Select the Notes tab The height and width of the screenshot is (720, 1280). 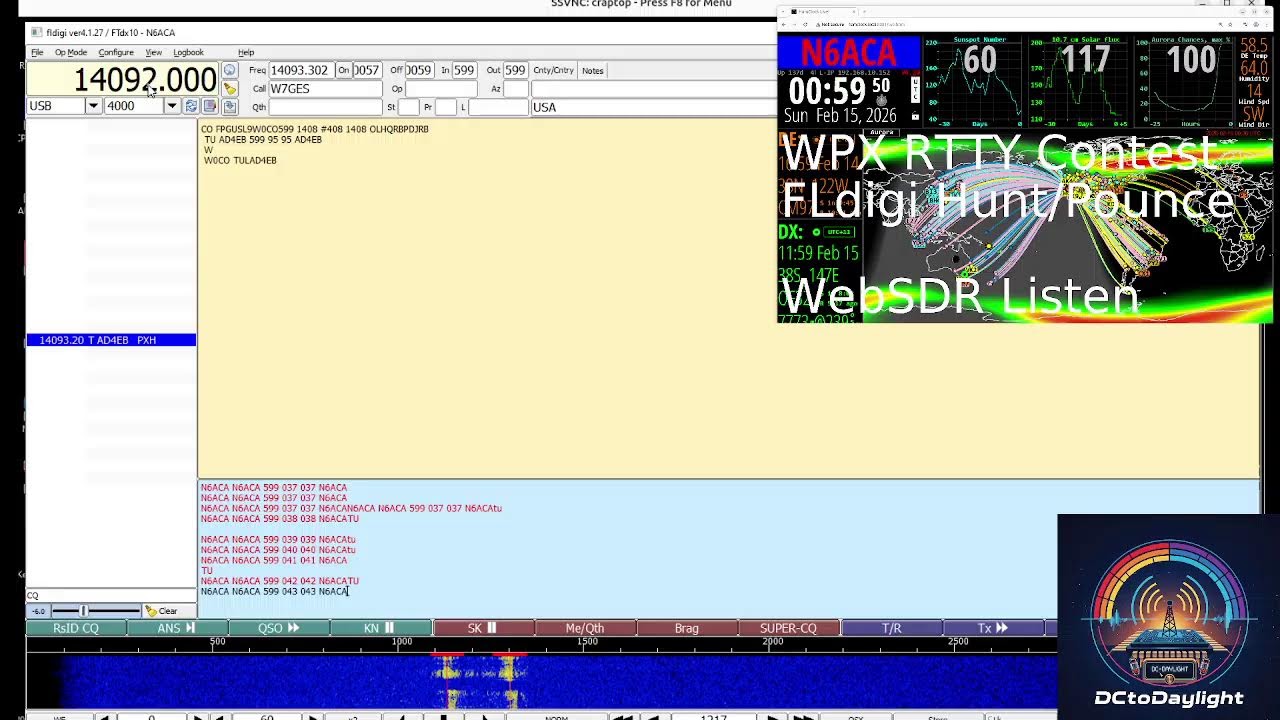[x=593, y=70]
